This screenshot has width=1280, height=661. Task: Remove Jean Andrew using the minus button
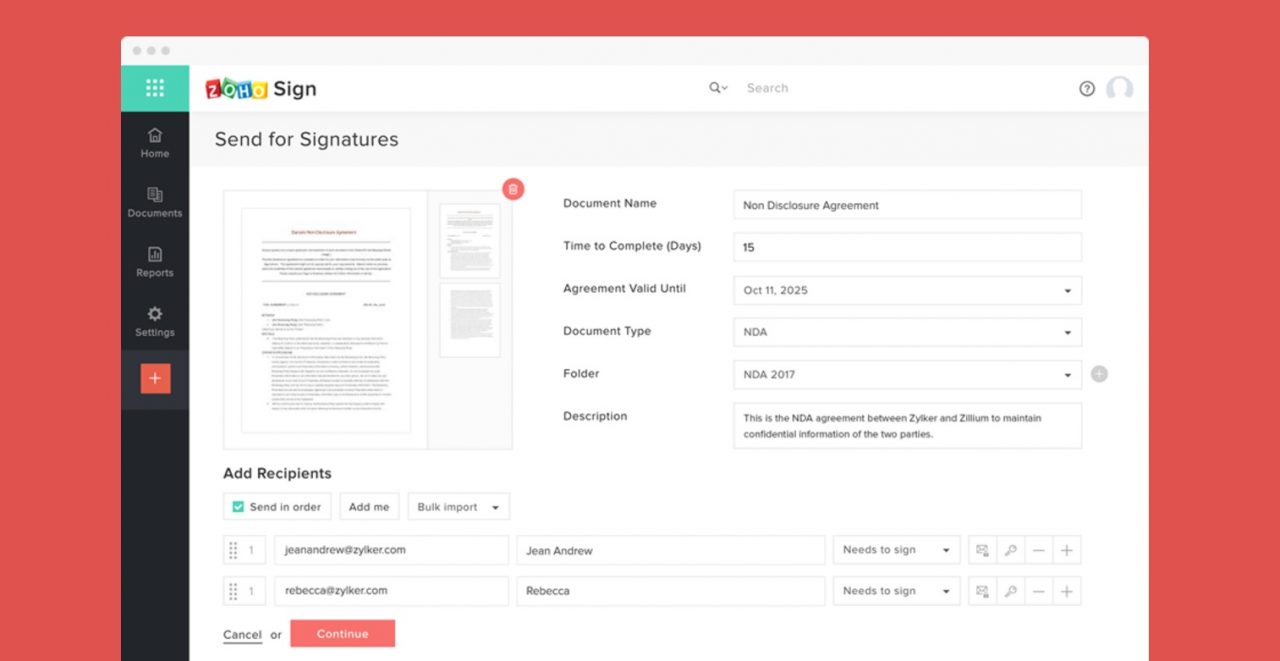1039,550
